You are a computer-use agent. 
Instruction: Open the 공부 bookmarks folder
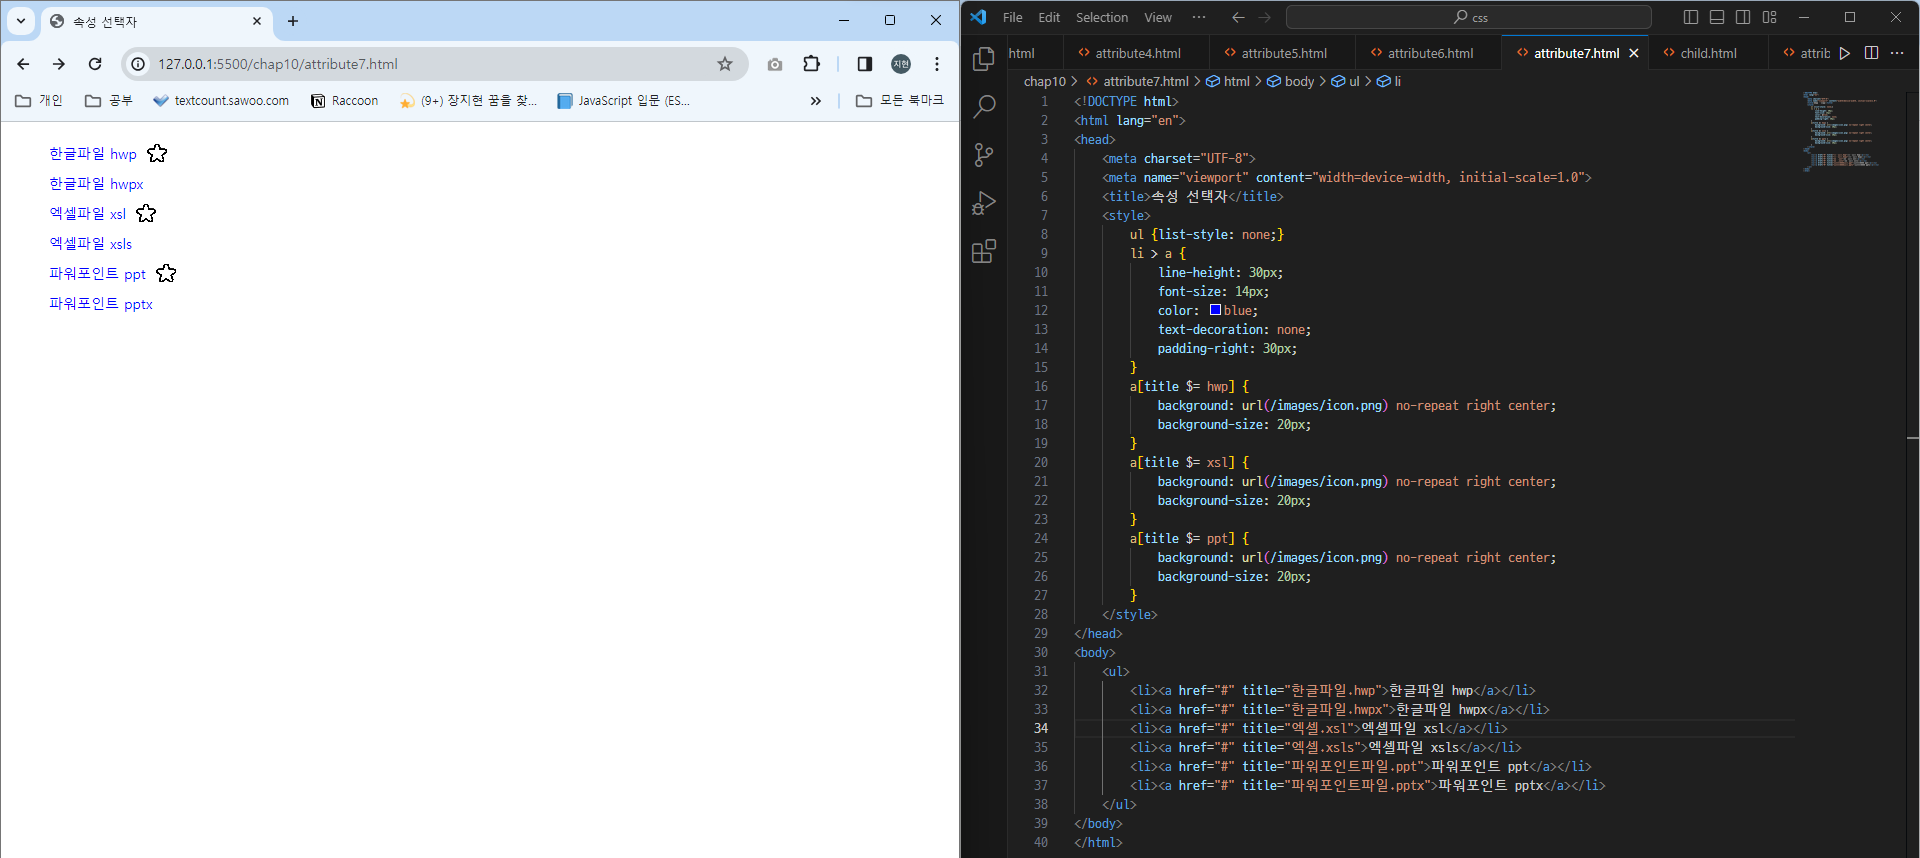[109, 101]
